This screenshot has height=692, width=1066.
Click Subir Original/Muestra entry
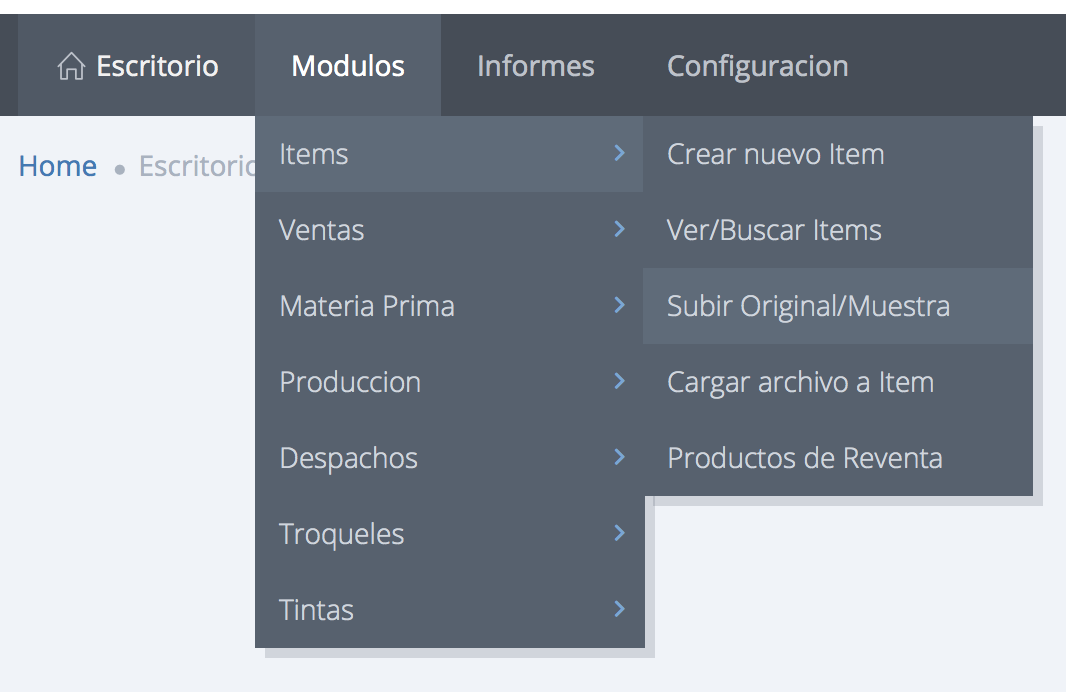point(808,306)
